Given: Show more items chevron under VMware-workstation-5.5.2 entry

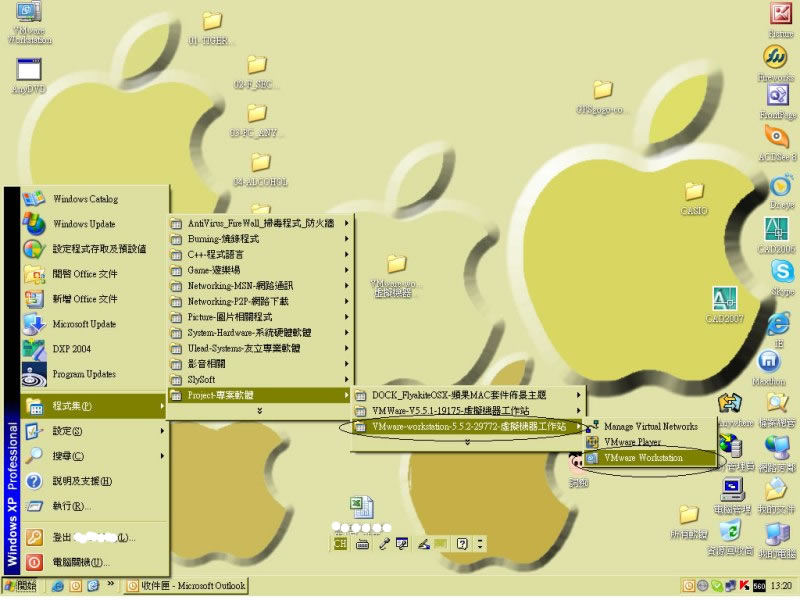Looking at the screenshot, I should tap(467, 442).
